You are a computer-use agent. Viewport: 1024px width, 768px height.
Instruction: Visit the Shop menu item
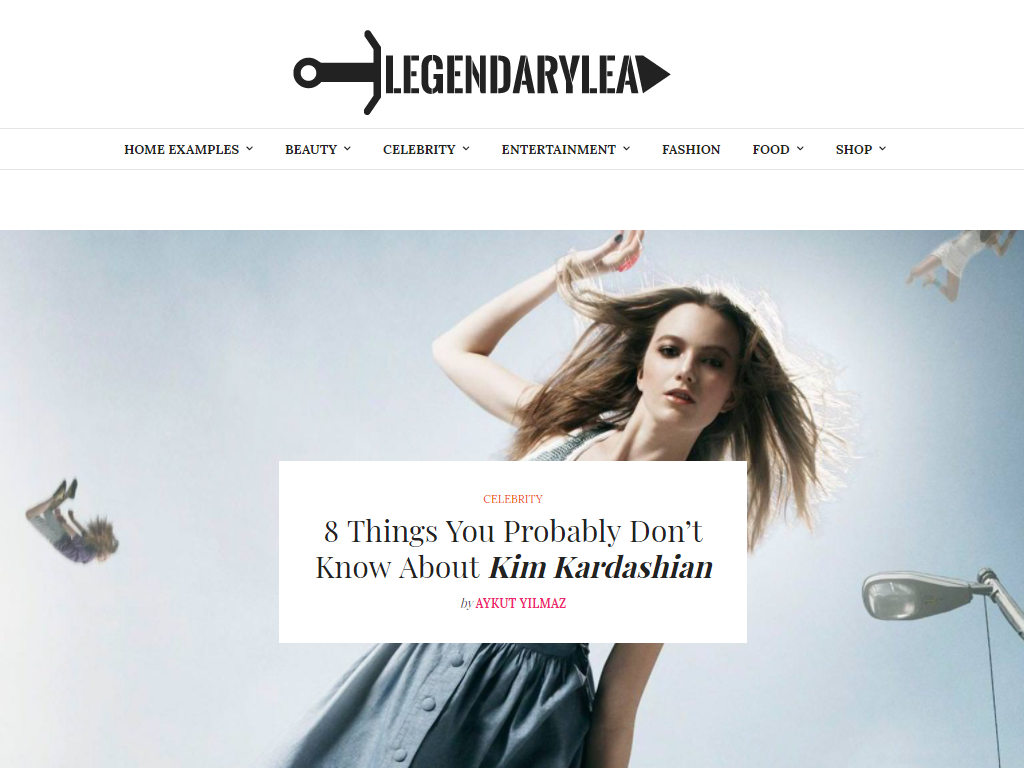coord(854,150)
